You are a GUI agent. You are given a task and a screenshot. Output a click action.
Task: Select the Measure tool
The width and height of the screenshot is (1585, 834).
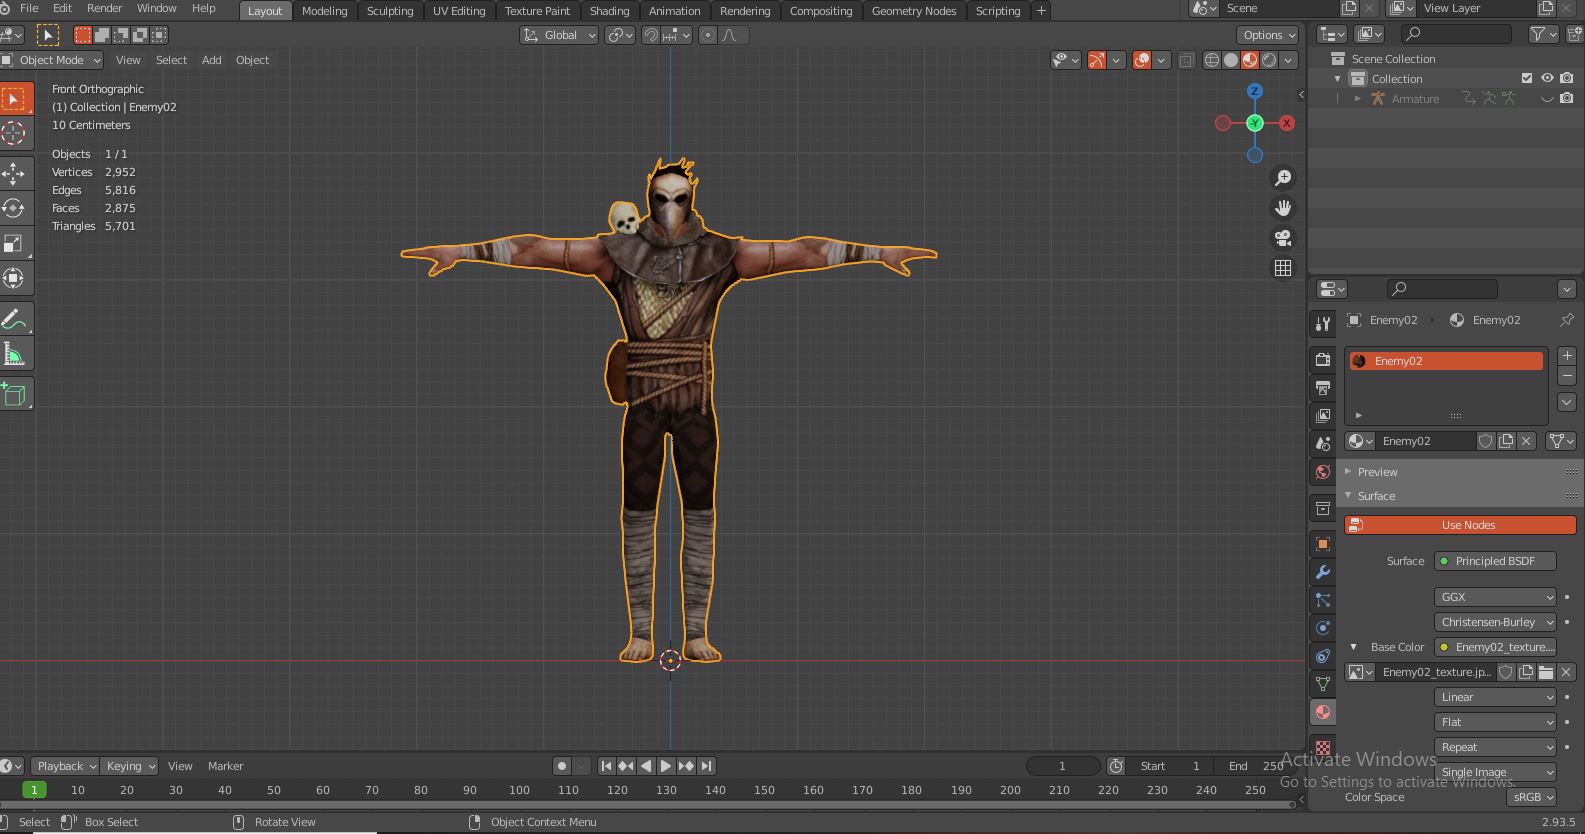pyautogui.click(x=14, y=355)
